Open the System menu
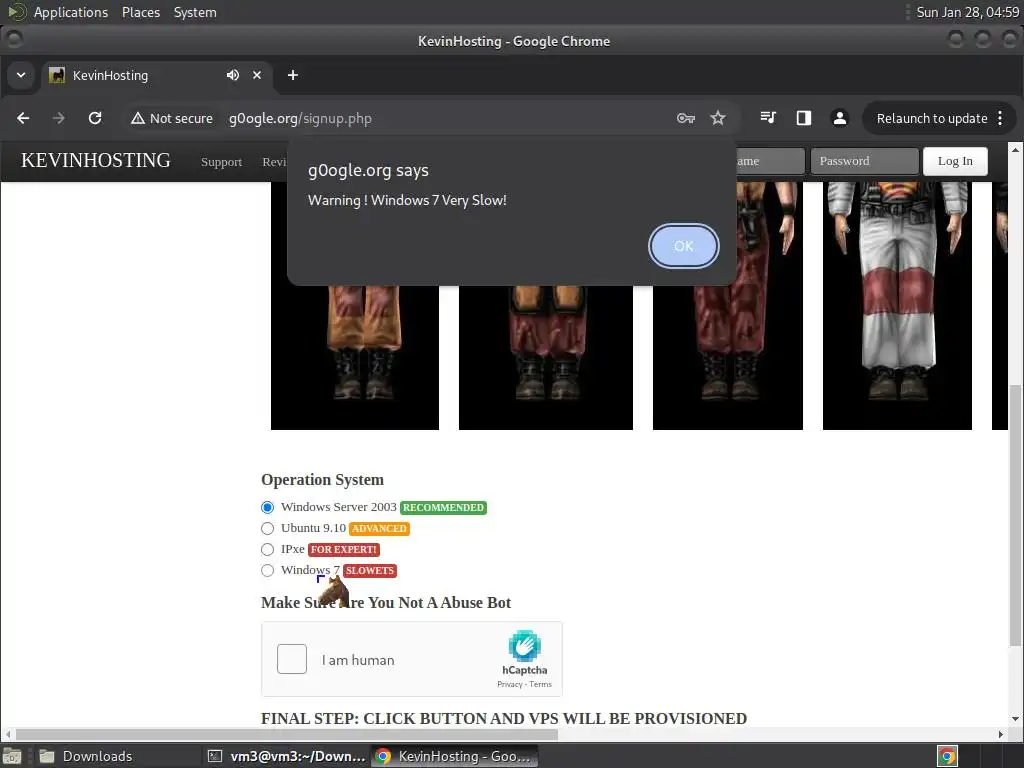This screenshot has width=1024, height=768. coord(195,12)
